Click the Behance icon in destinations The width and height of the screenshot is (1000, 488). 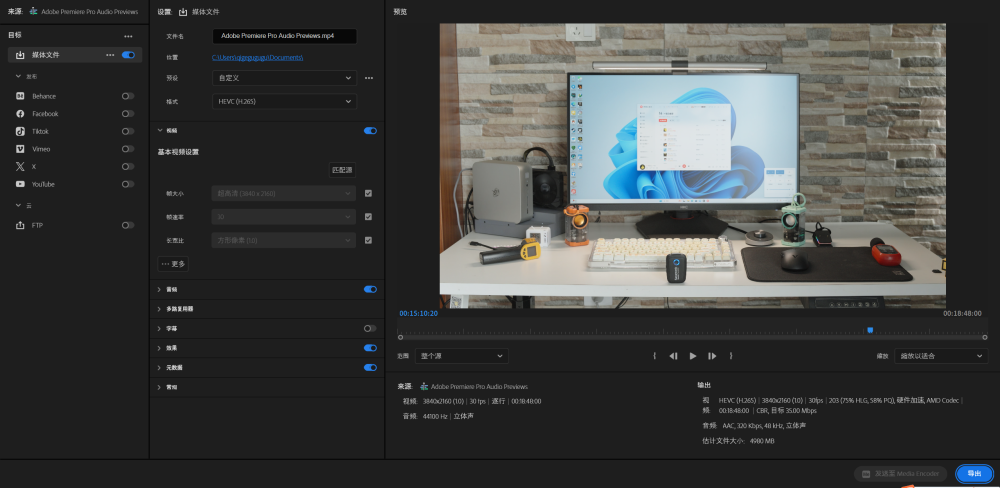tap(20, 96)
